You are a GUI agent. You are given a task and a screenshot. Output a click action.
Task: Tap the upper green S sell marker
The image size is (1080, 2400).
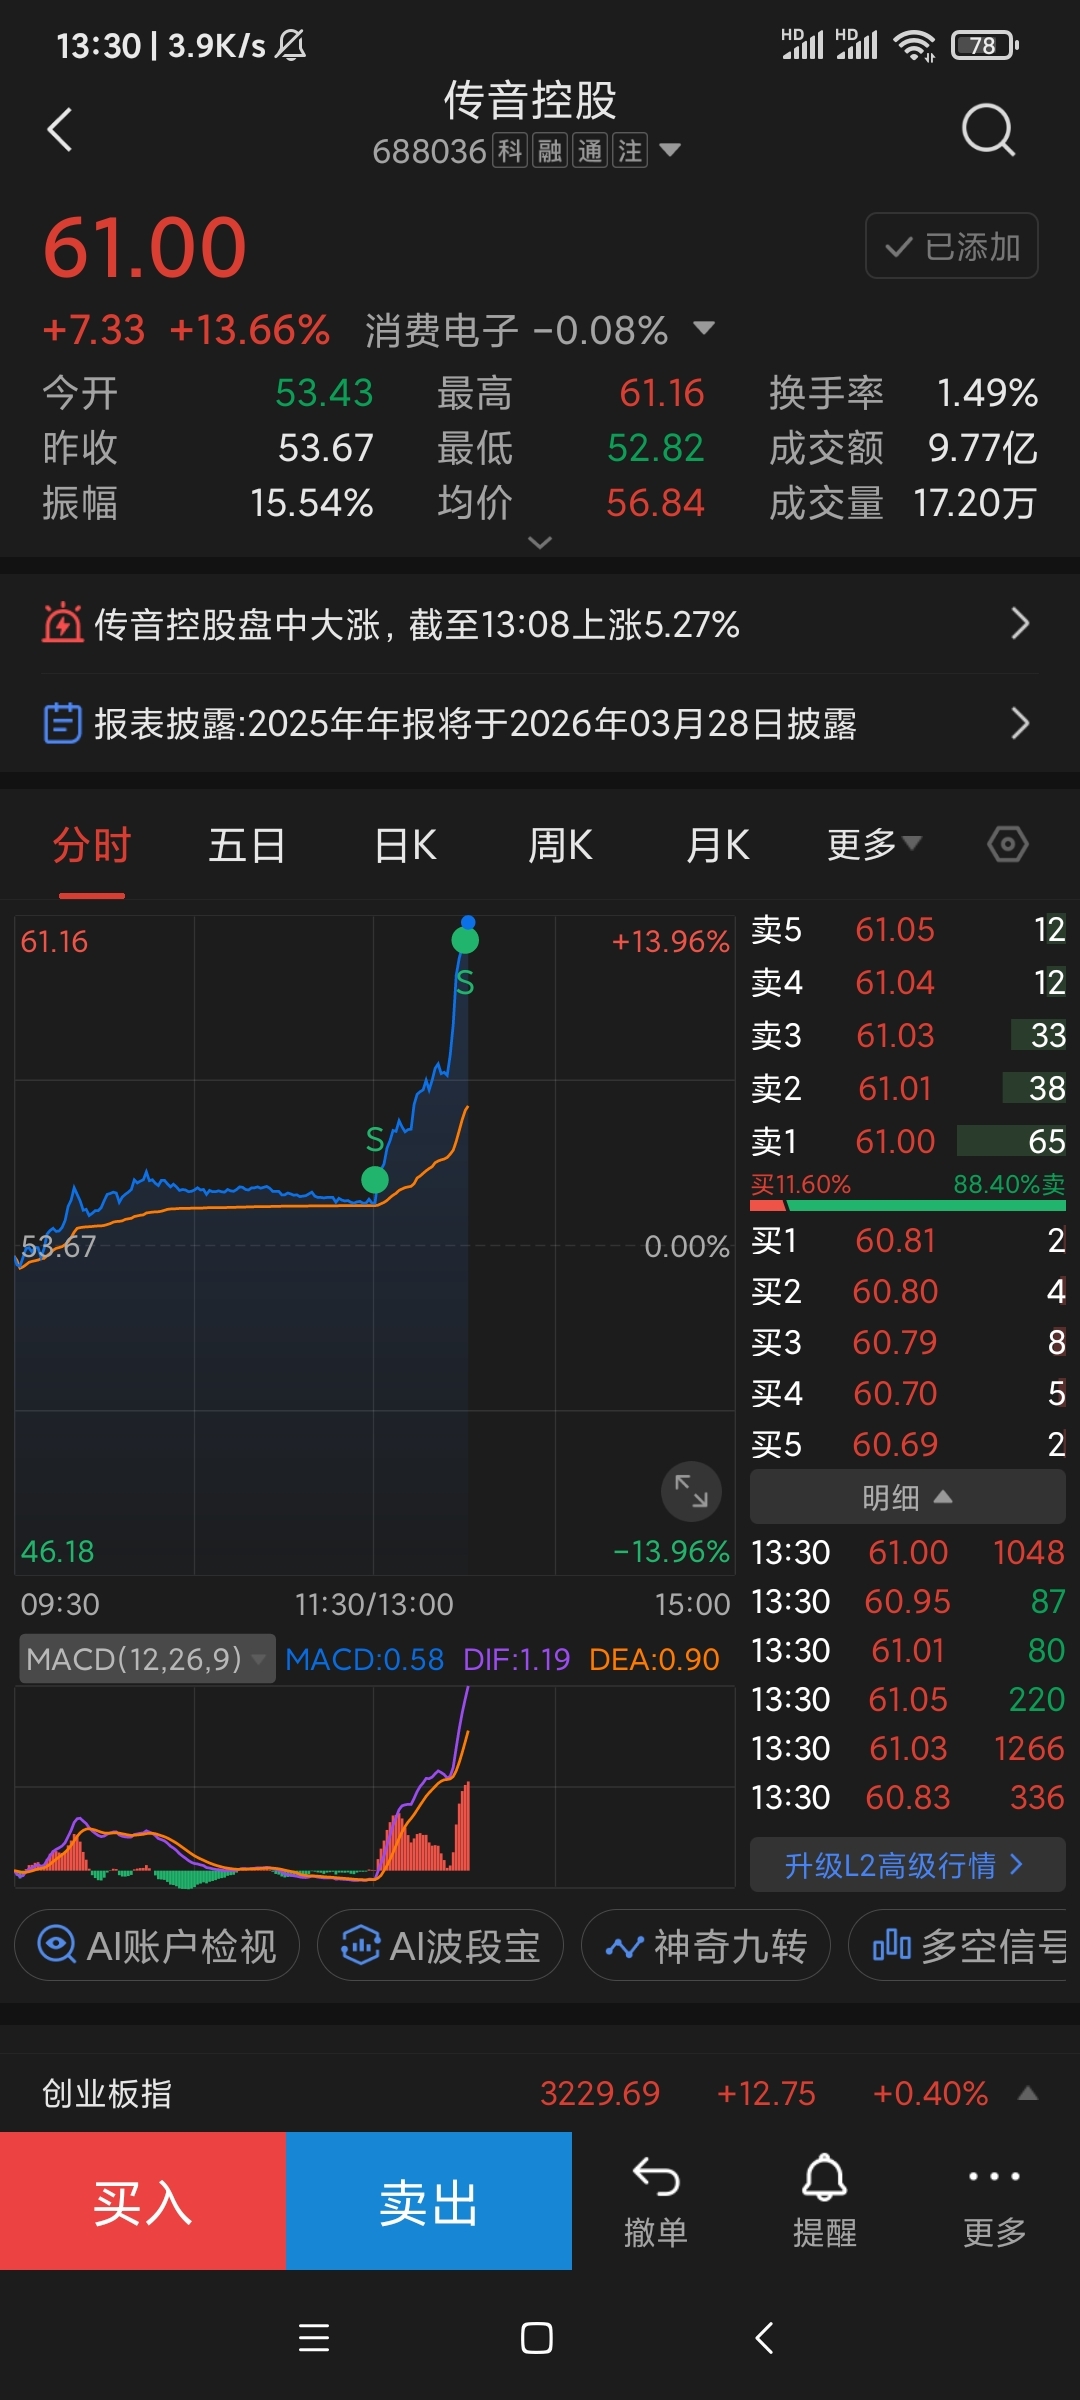pyautogui.click(x=465, y=940)
